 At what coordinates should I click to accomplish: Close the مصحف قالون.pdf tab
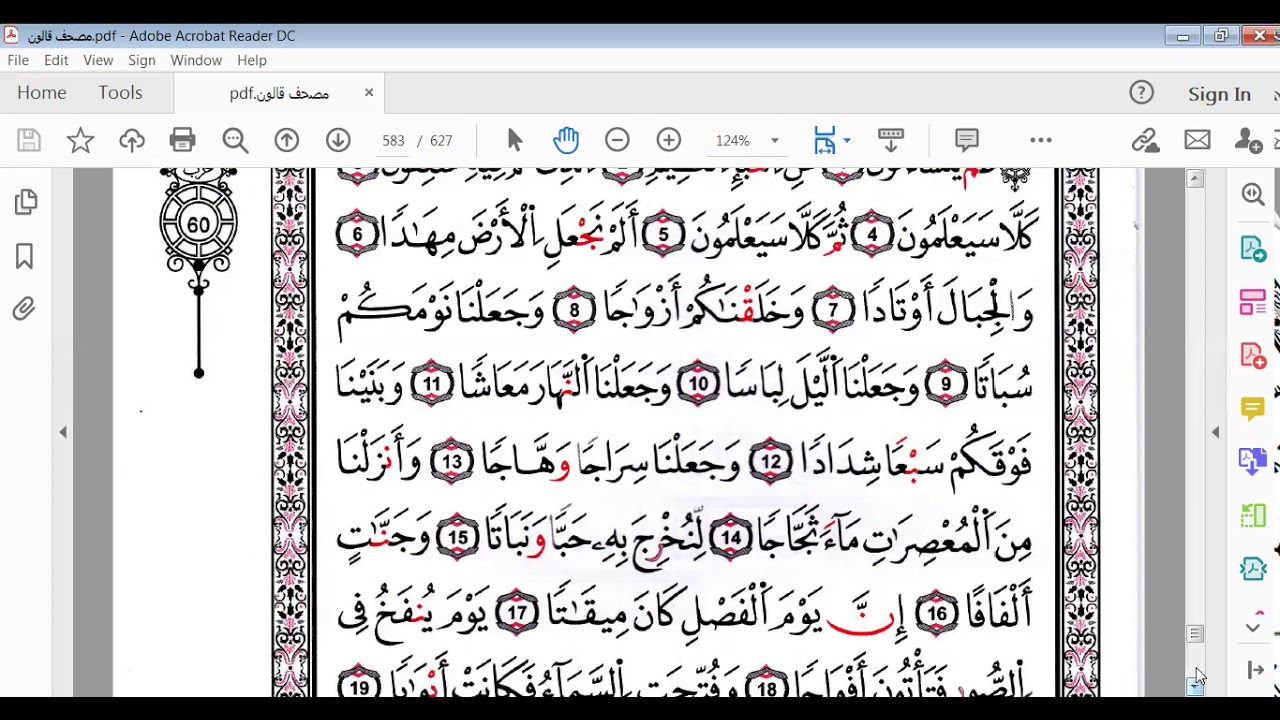(x=369, y=92)
